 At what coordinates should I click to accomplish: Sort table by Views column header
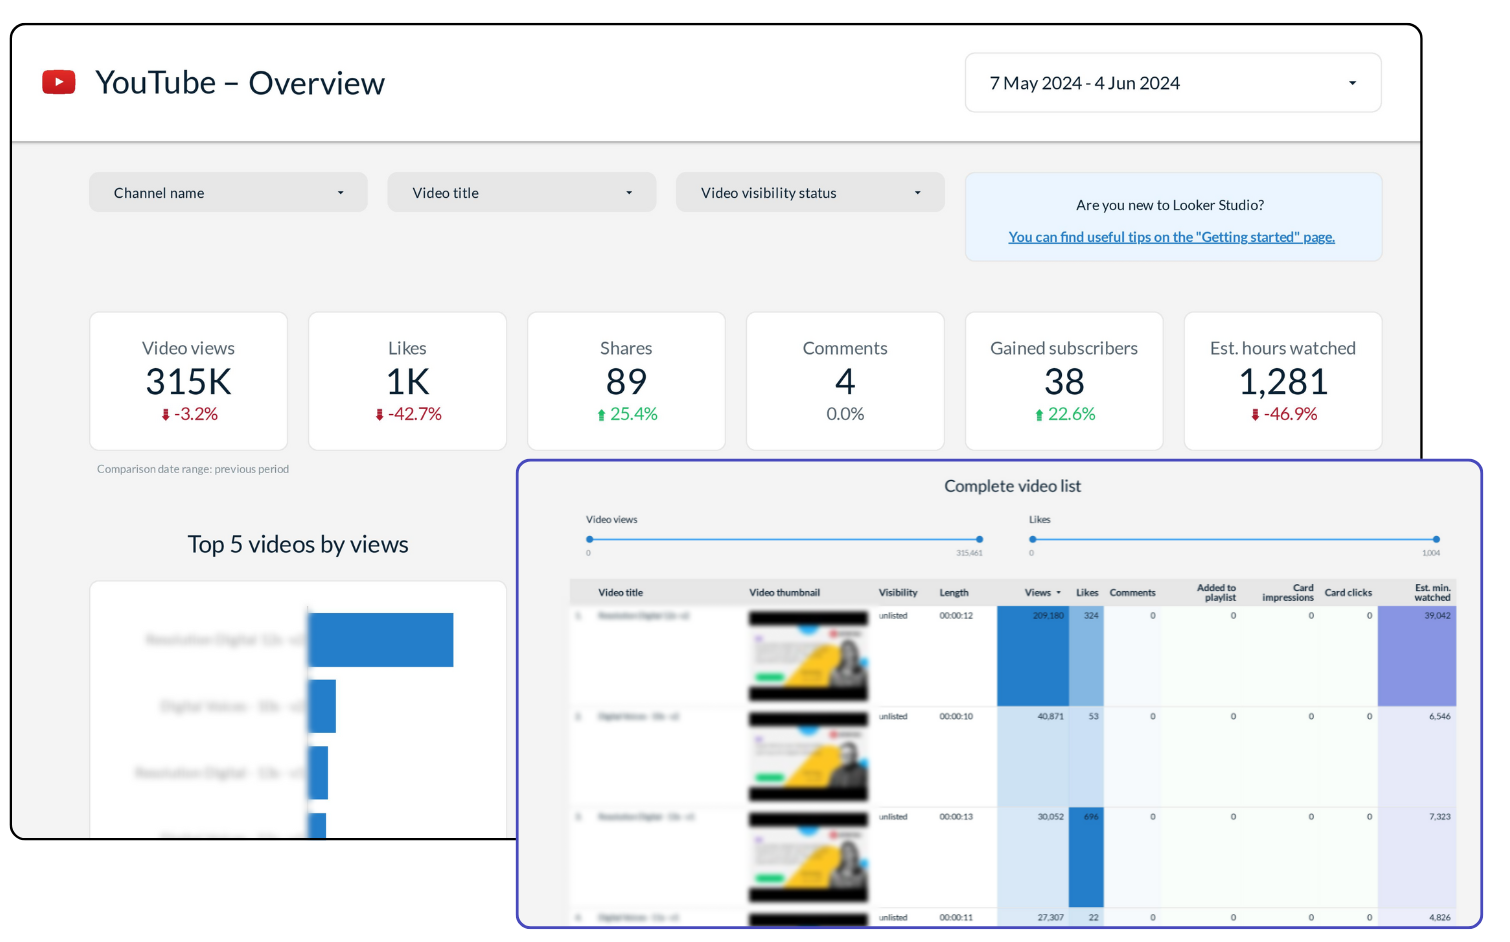1037,593
